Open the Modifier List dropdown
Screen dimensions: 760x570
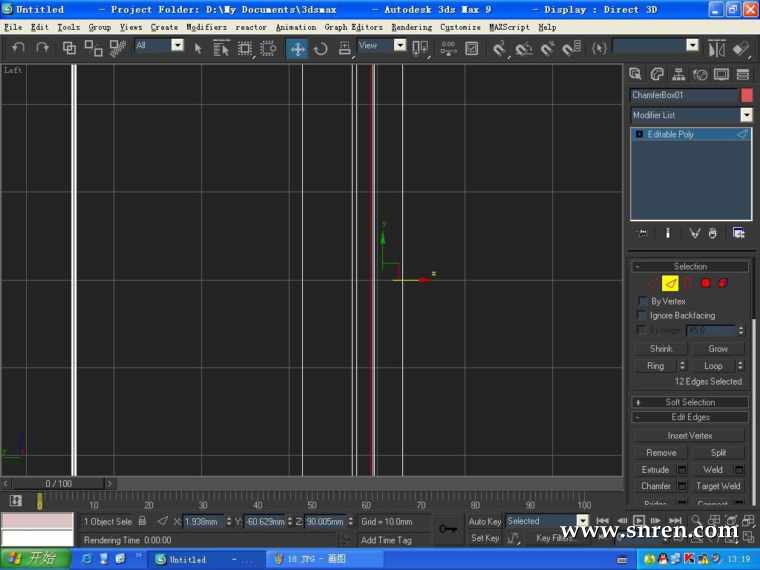pos(746,115)
